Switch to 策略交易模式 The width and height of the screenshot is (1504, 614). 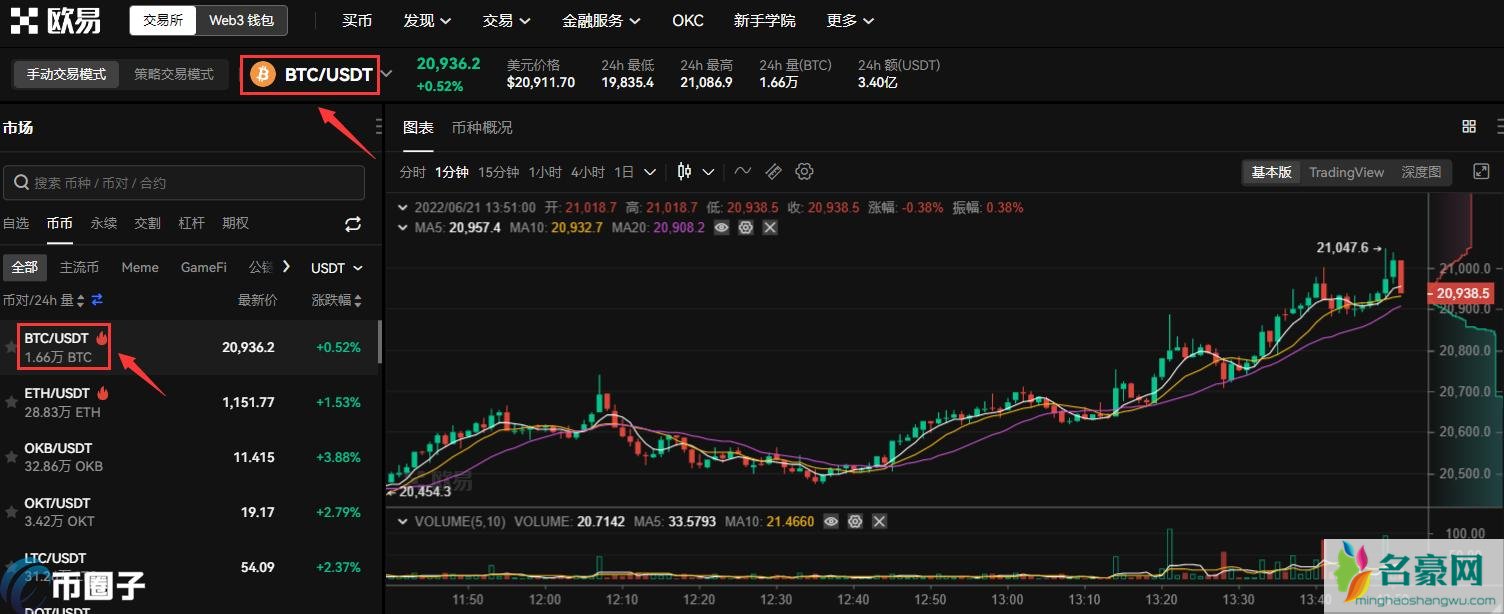click(x=174, y=74)
